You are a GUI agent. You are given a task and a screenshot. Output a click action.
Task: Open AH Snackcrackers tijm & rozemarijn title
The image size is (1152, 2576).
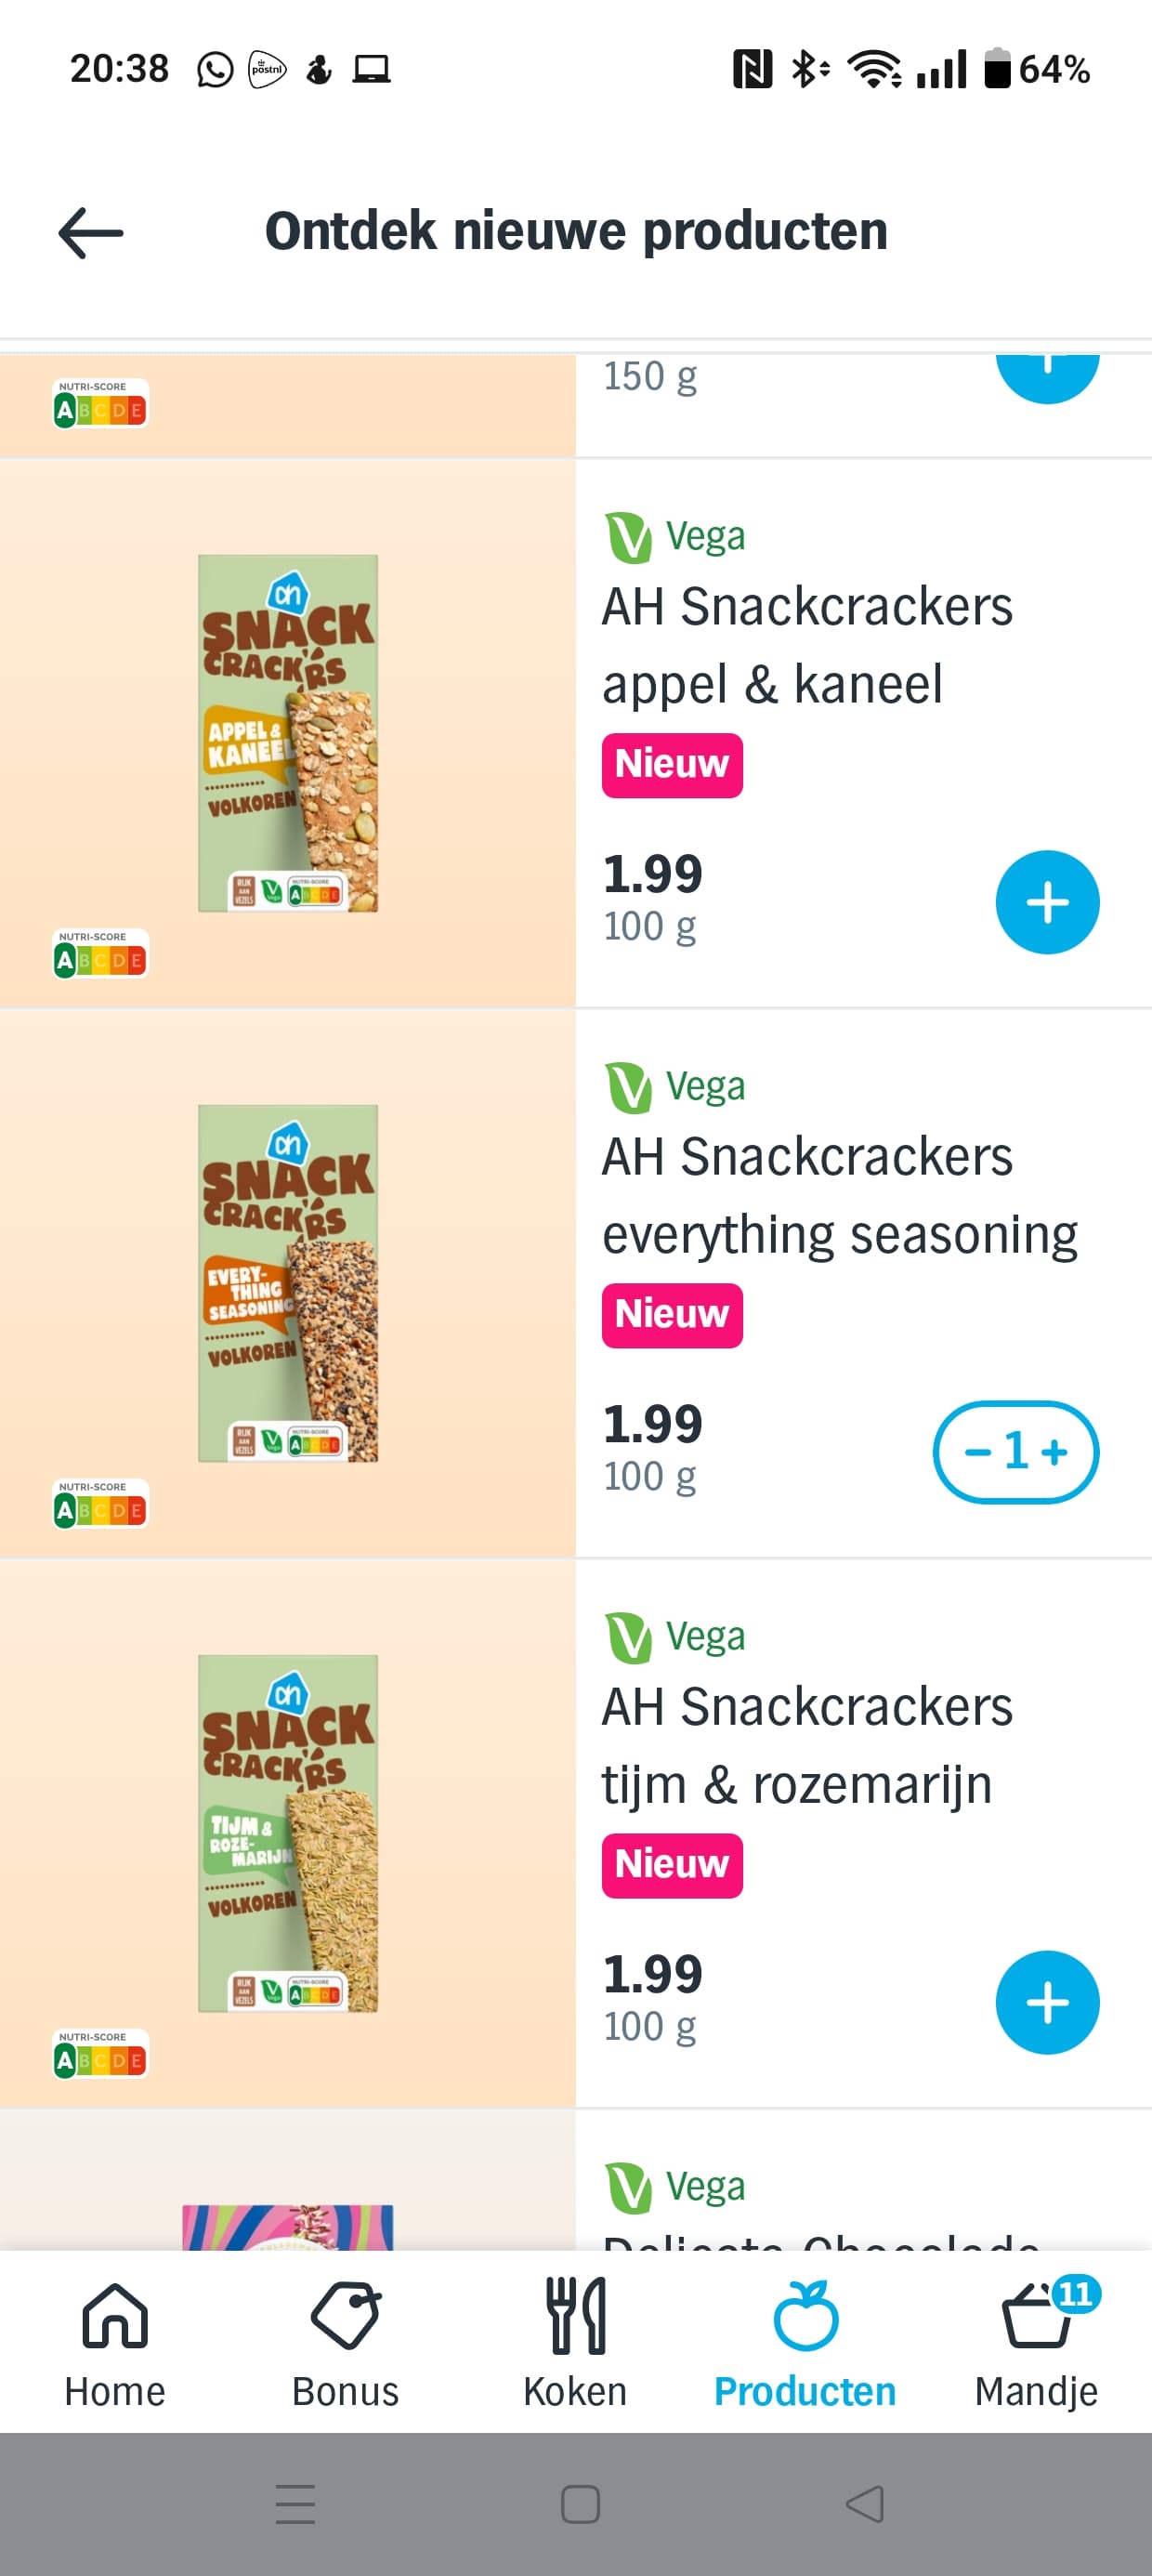[807, 1745]
